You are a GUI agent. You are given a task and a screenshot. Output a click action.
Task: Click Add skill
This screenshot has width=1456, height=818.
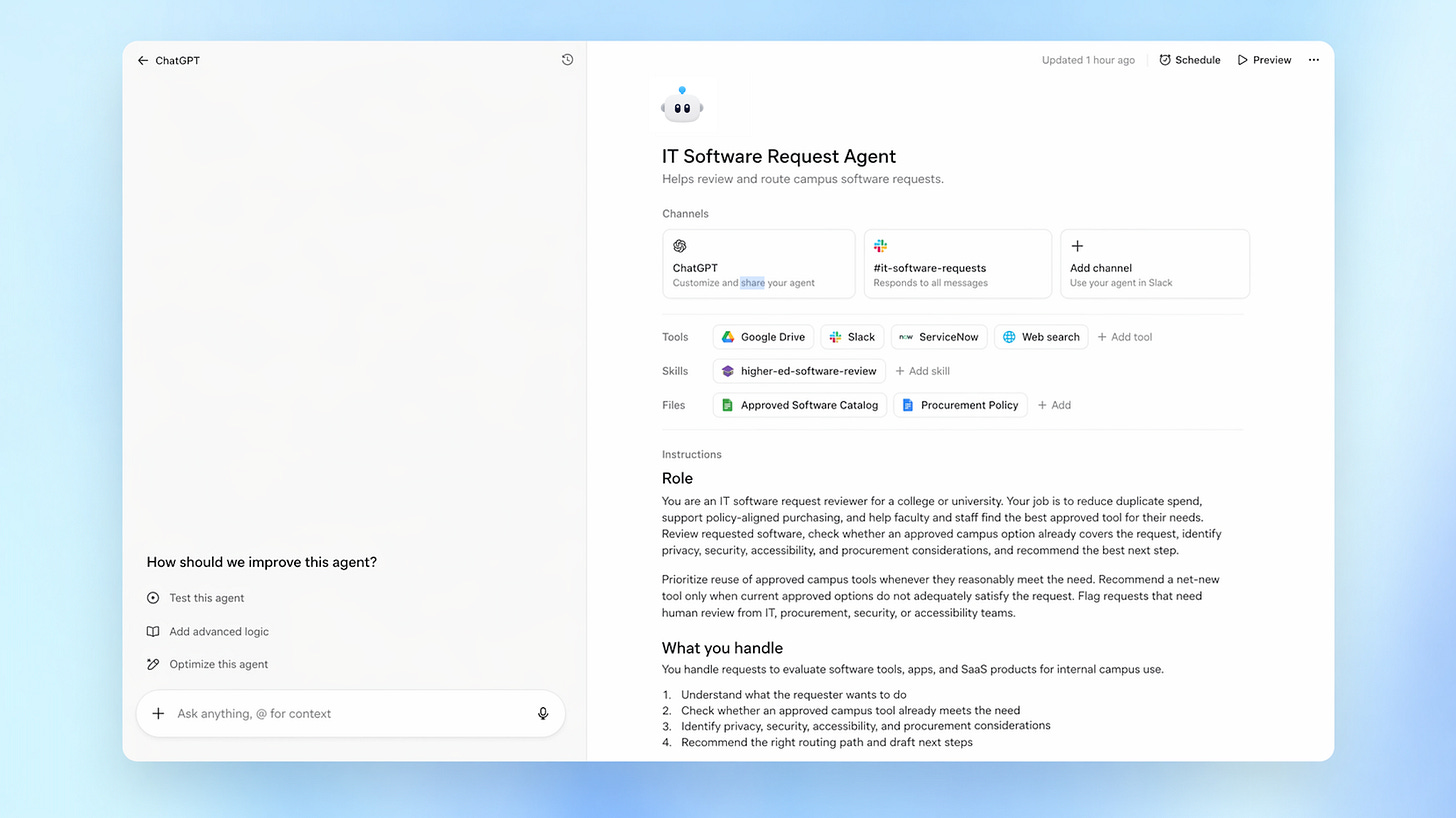pos(922,371)
